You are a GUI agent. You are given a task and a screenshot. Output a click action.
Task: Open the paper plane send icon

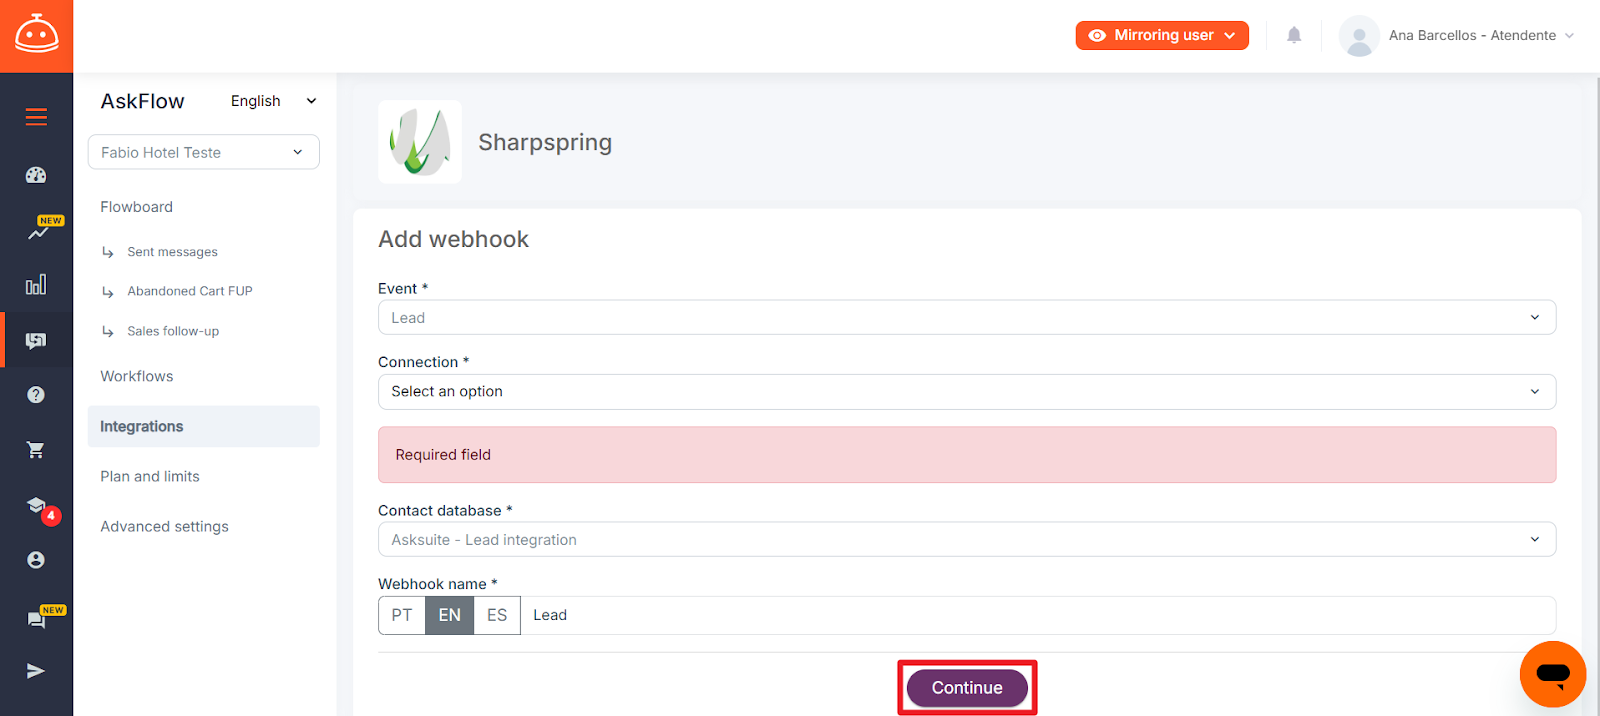tap(36, 671)
